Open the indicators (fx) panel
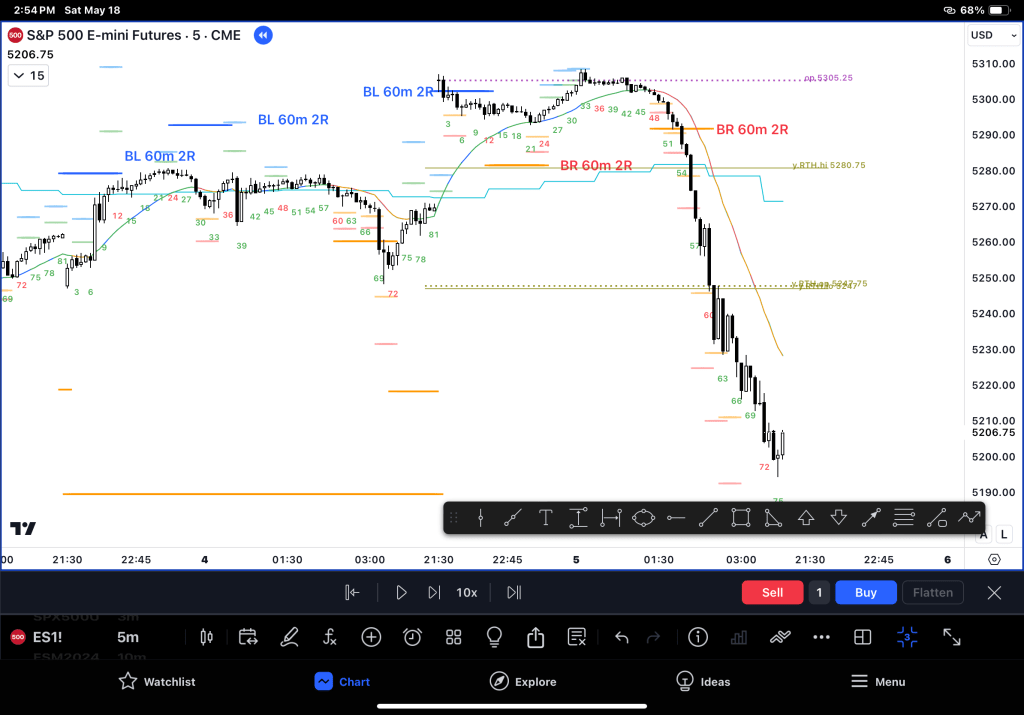This screenshot has width=1024, height=715. click(x=330, y=637)
